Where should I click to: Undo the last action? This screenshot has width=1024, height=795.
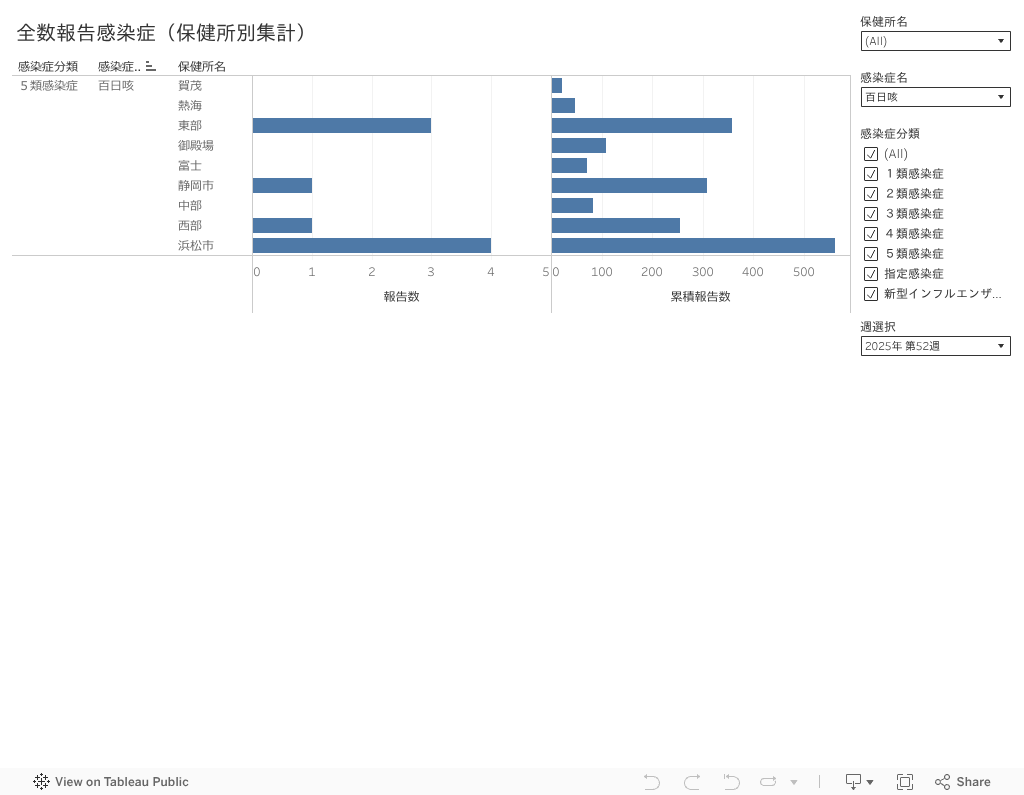(652, 782)
